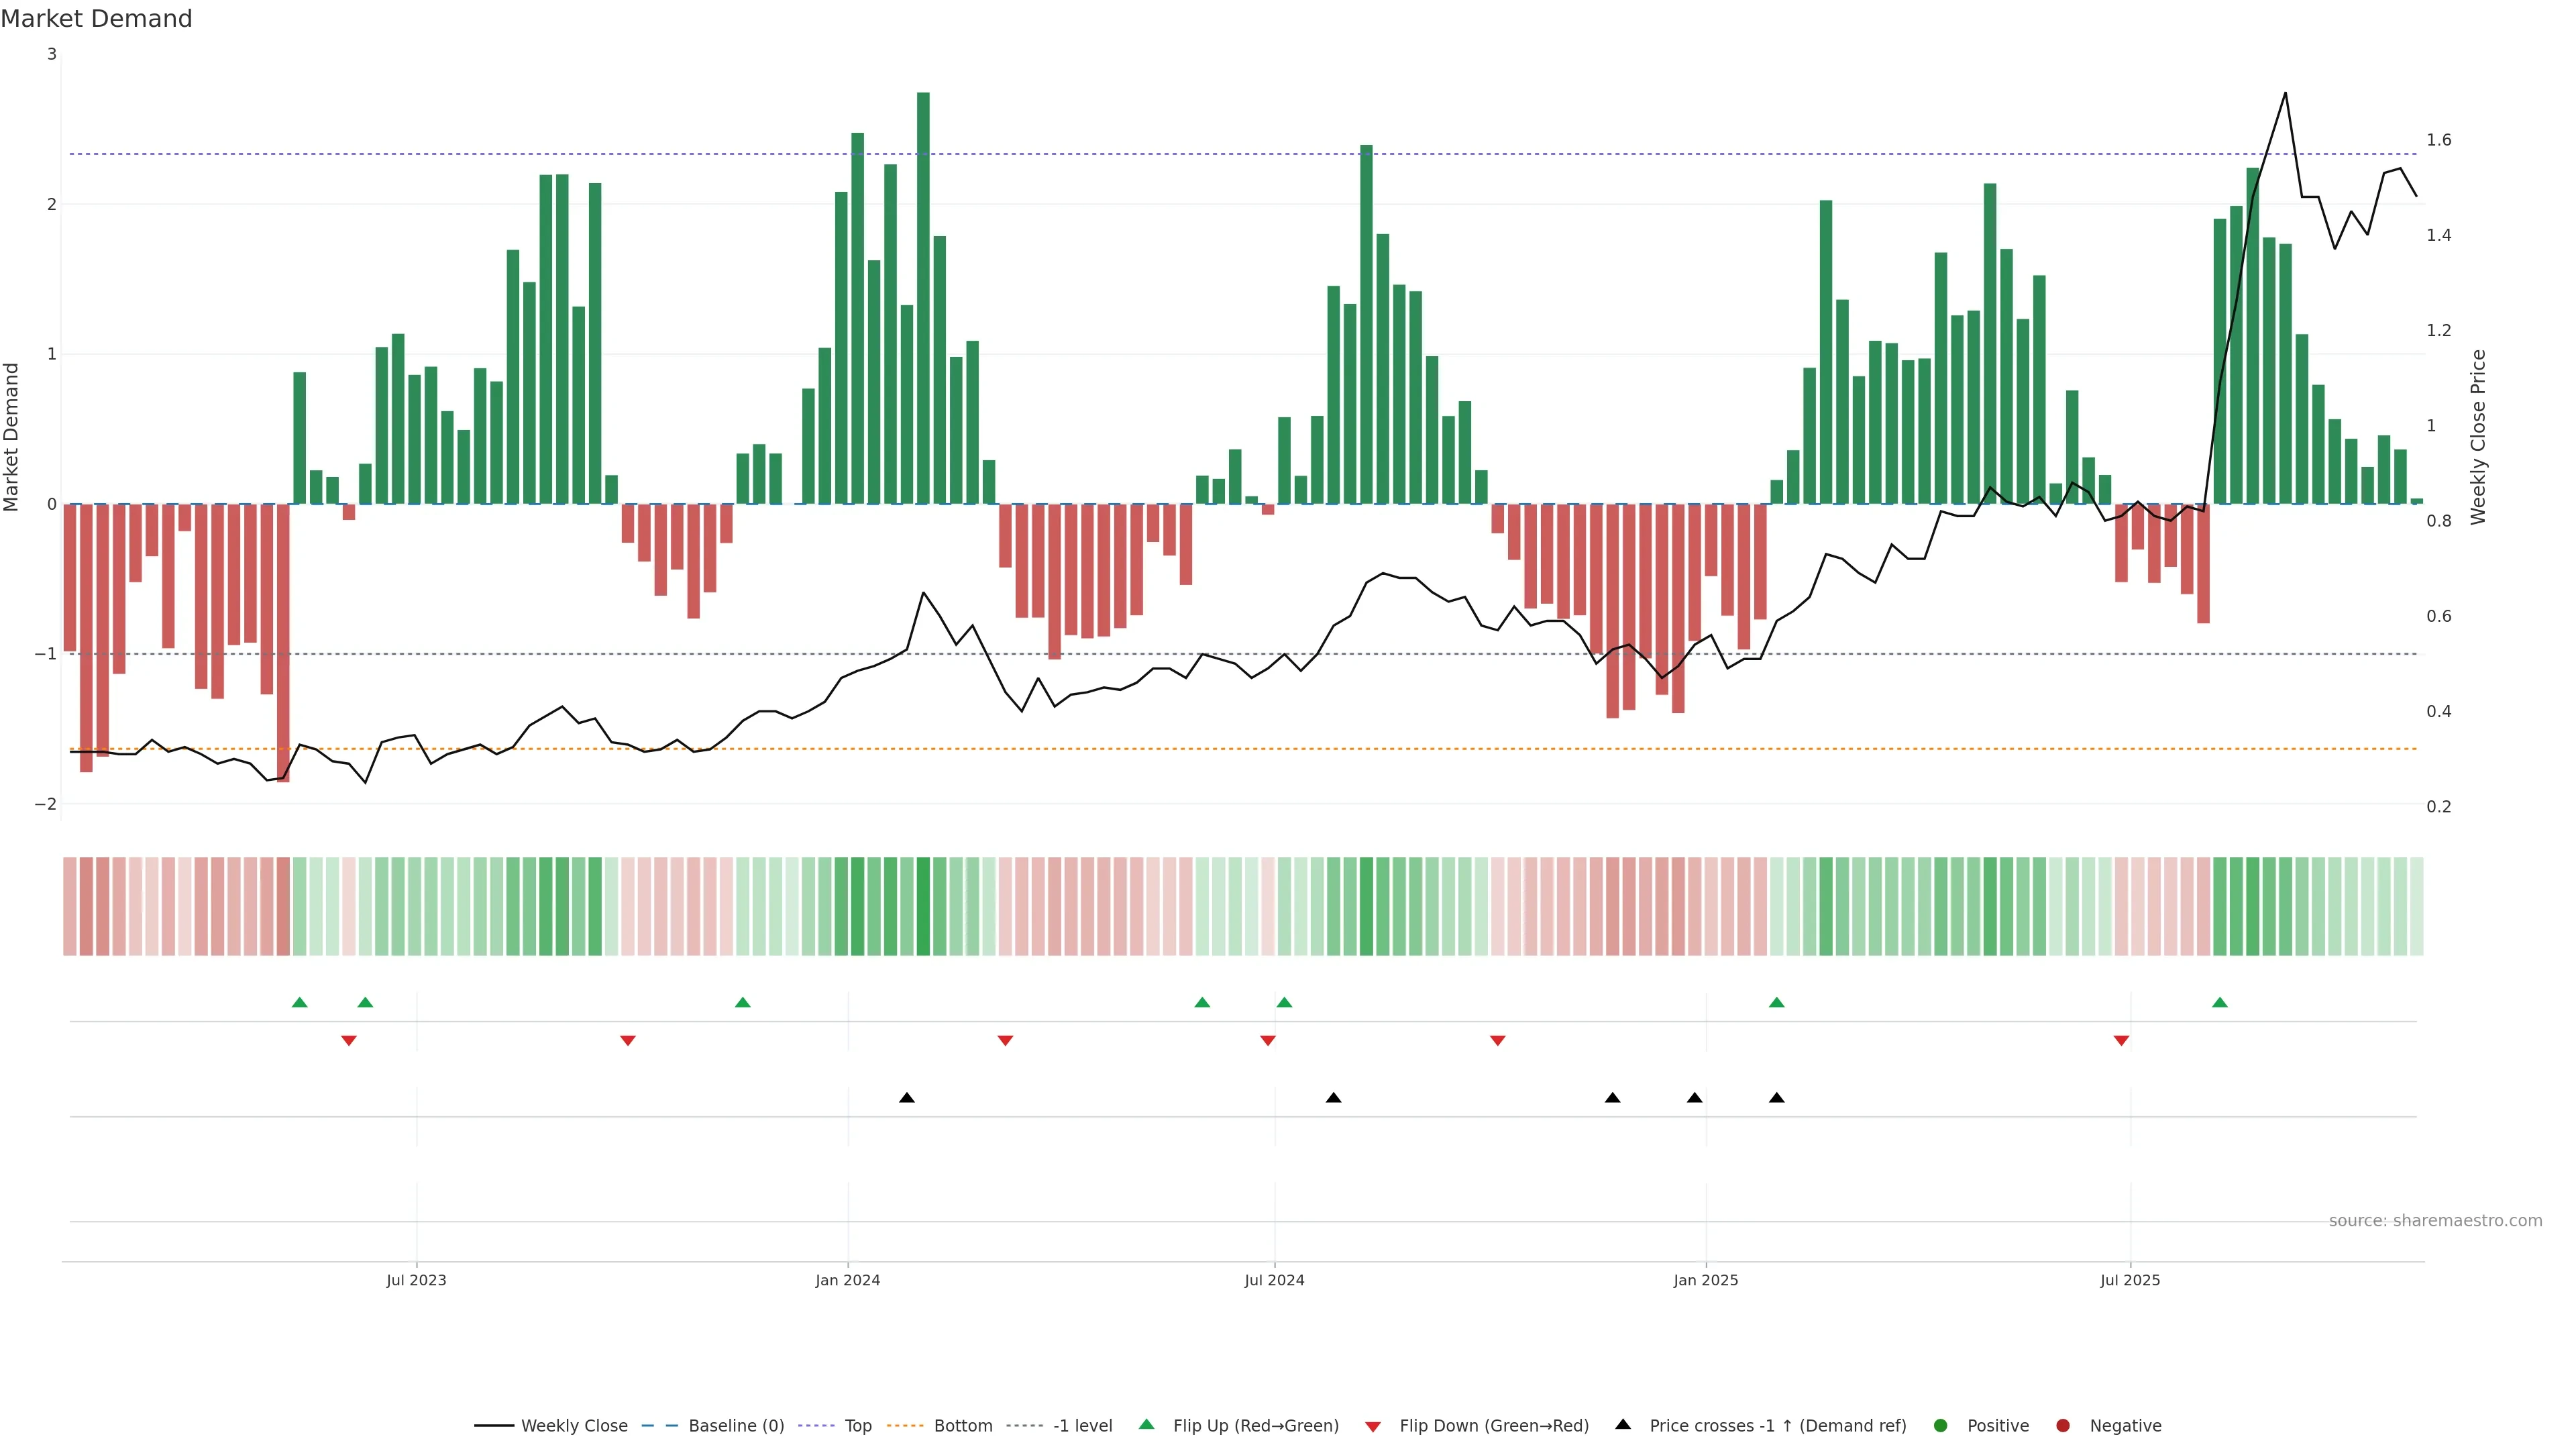2576x1449 pixels.
Task: Click the leftmost black triangle marker
Action: coord(906,1098)
